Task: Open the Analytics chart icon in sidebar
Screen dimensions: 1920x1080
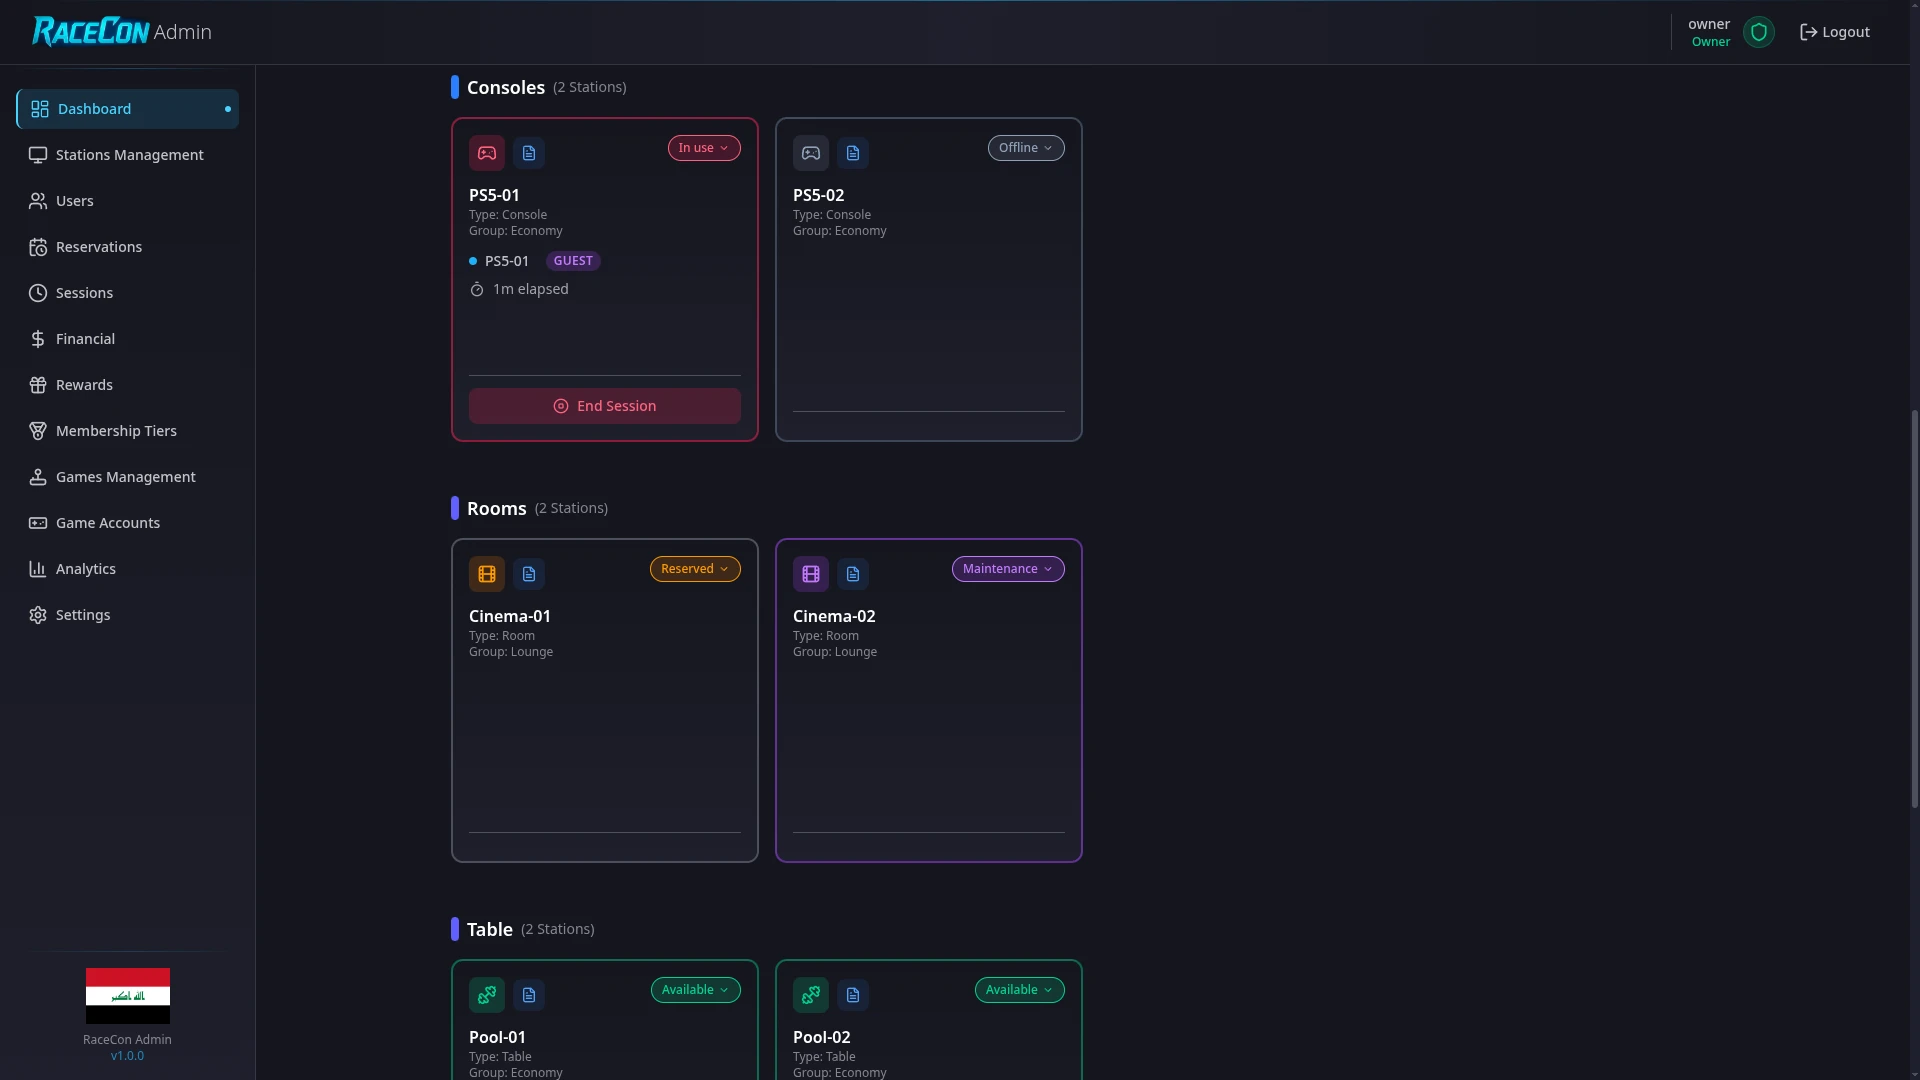Action: (37, 569)
